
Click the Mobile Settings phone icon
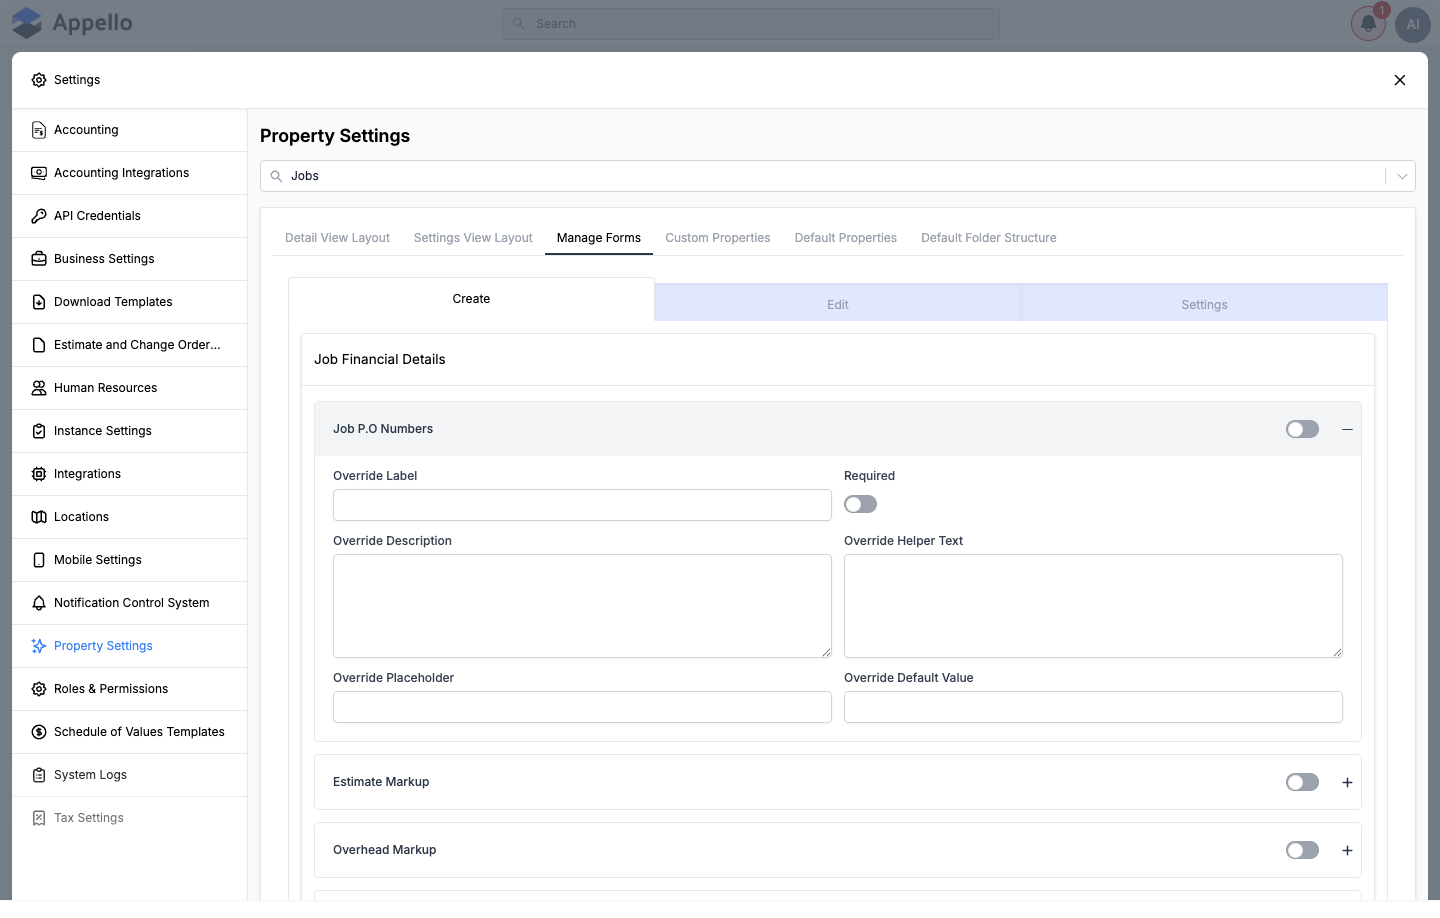[39, 560]
